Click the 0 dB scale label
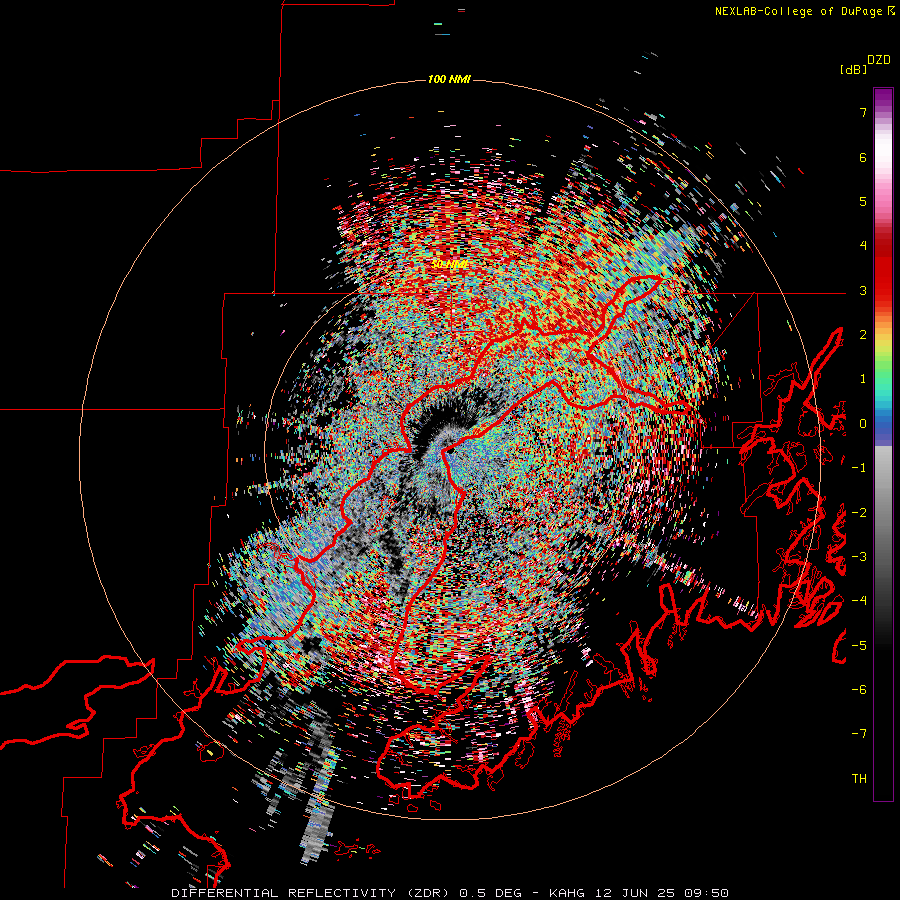The width and height of the screenshot is (900, 900). click(863, 424)
